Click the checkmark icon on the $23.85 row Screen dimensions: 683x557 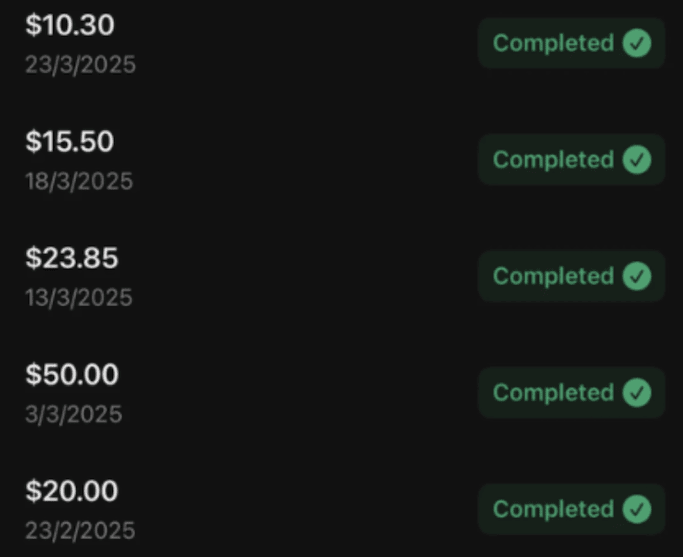pyautogui.click(x=637, y=276)
